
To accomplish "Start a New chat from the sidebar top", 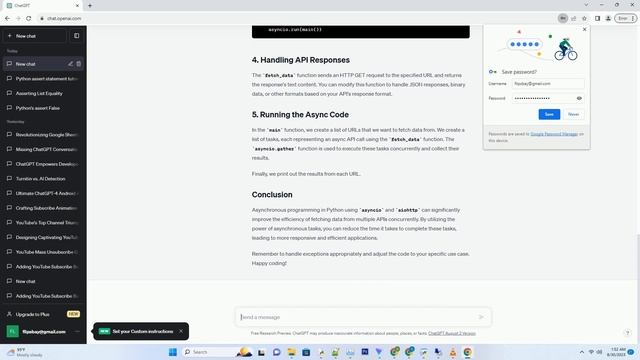I will click(35, 36).
